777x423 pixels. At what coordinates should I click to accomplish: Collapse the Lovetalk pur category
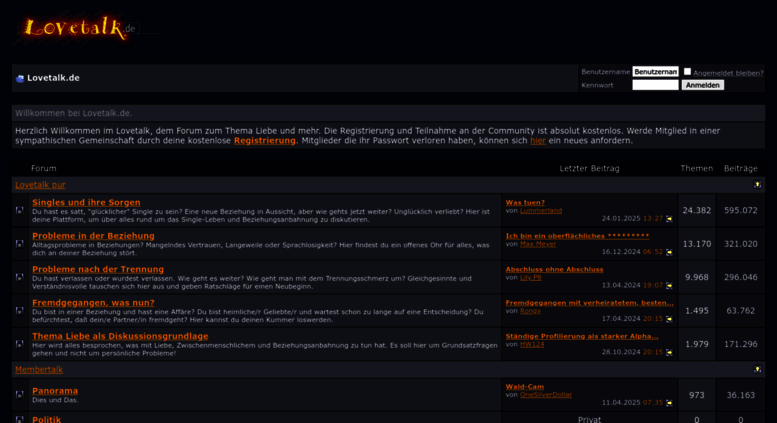(x=757, y=184)
